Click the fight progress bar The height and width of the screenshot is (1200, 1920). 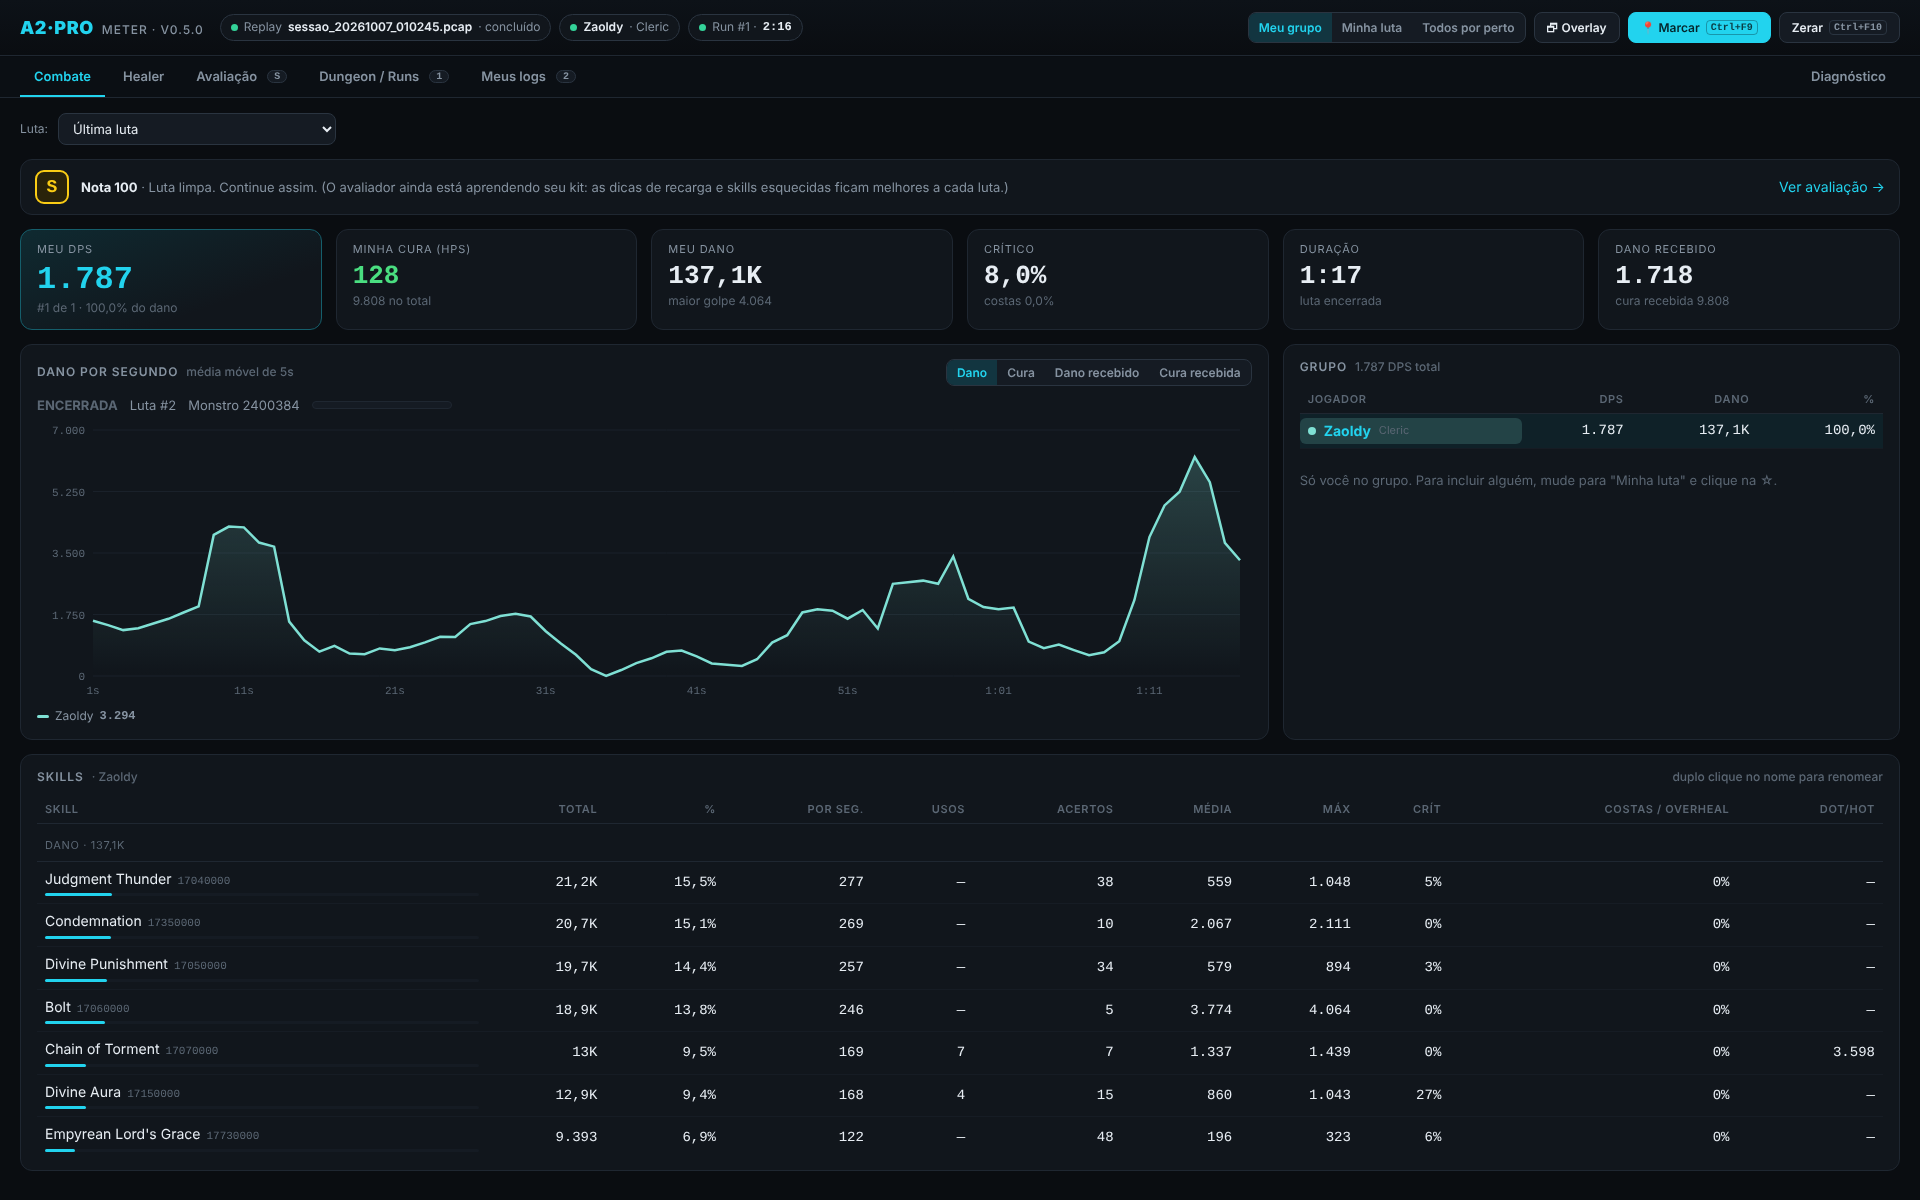point(382,405)
